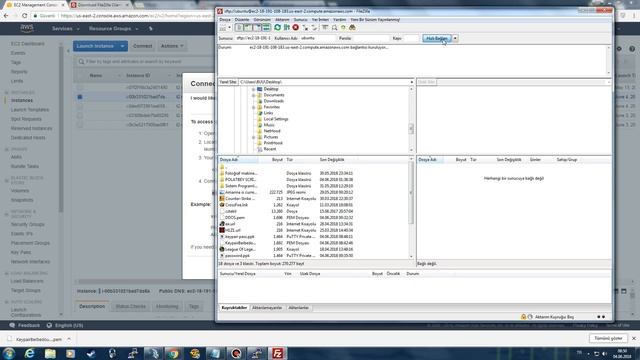Open Volumes link in AWS sidebar

20,191
